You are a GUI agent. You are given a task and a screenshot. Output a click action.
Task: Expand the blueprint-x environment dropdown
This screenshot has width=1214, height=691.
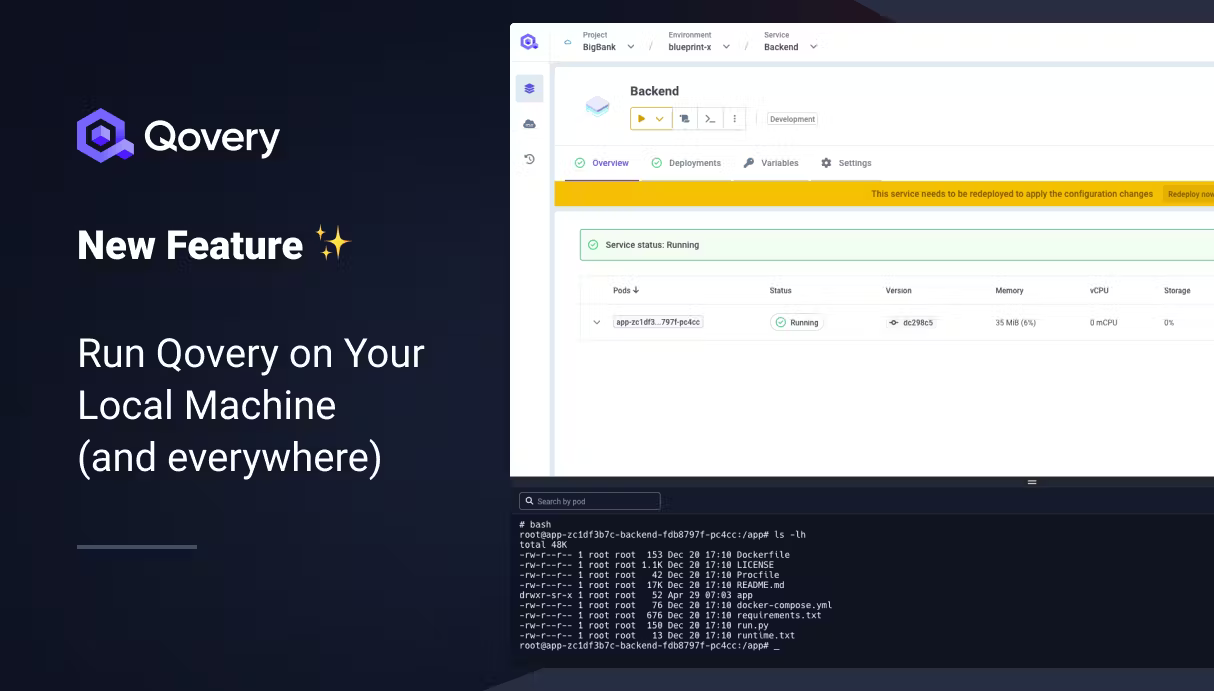(x=726, y=47)
